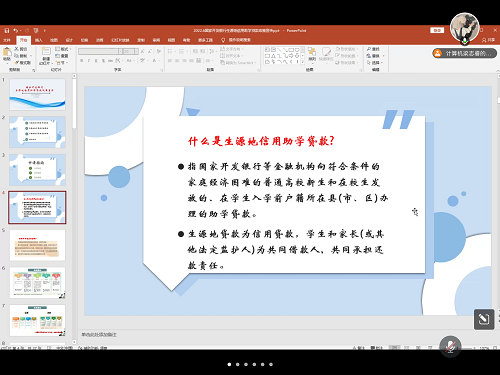Click the Share button at top right
The image size is (500, 375).
pos(489,40)
